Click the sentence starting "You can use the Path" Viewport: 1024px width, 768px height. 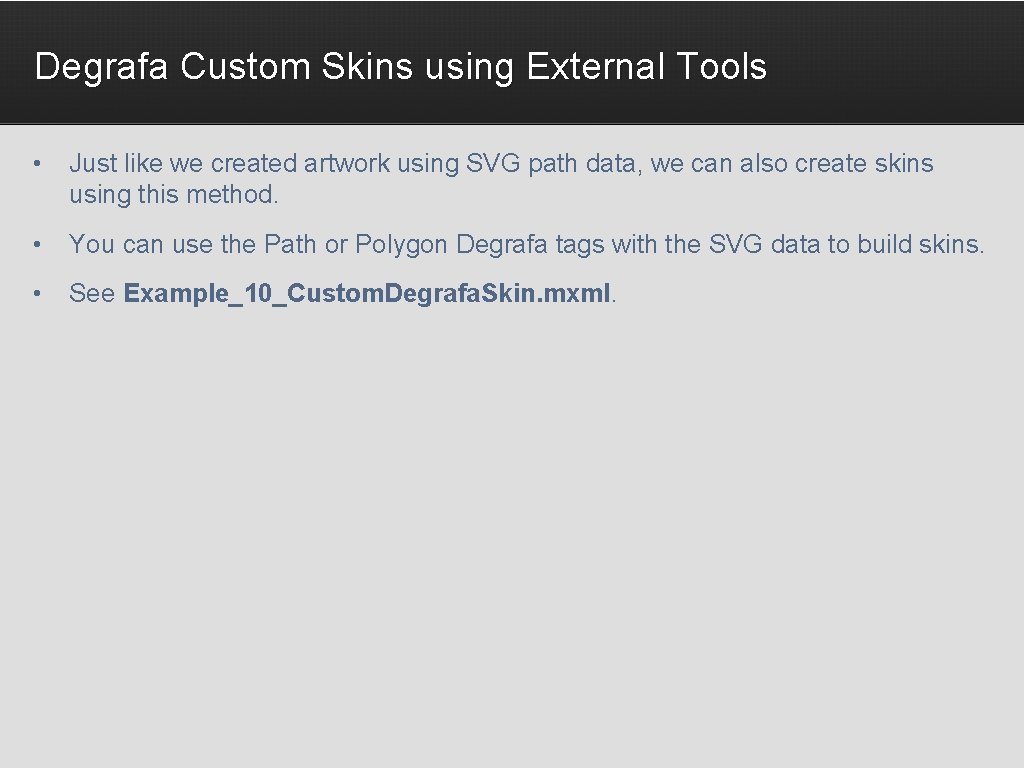[x=526, y=244]
